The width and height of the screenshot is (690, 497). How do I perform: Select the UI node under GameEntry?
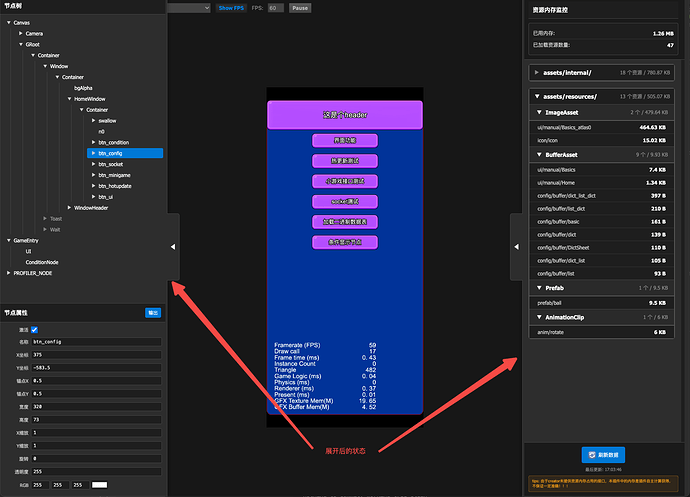tap(28, 251)
